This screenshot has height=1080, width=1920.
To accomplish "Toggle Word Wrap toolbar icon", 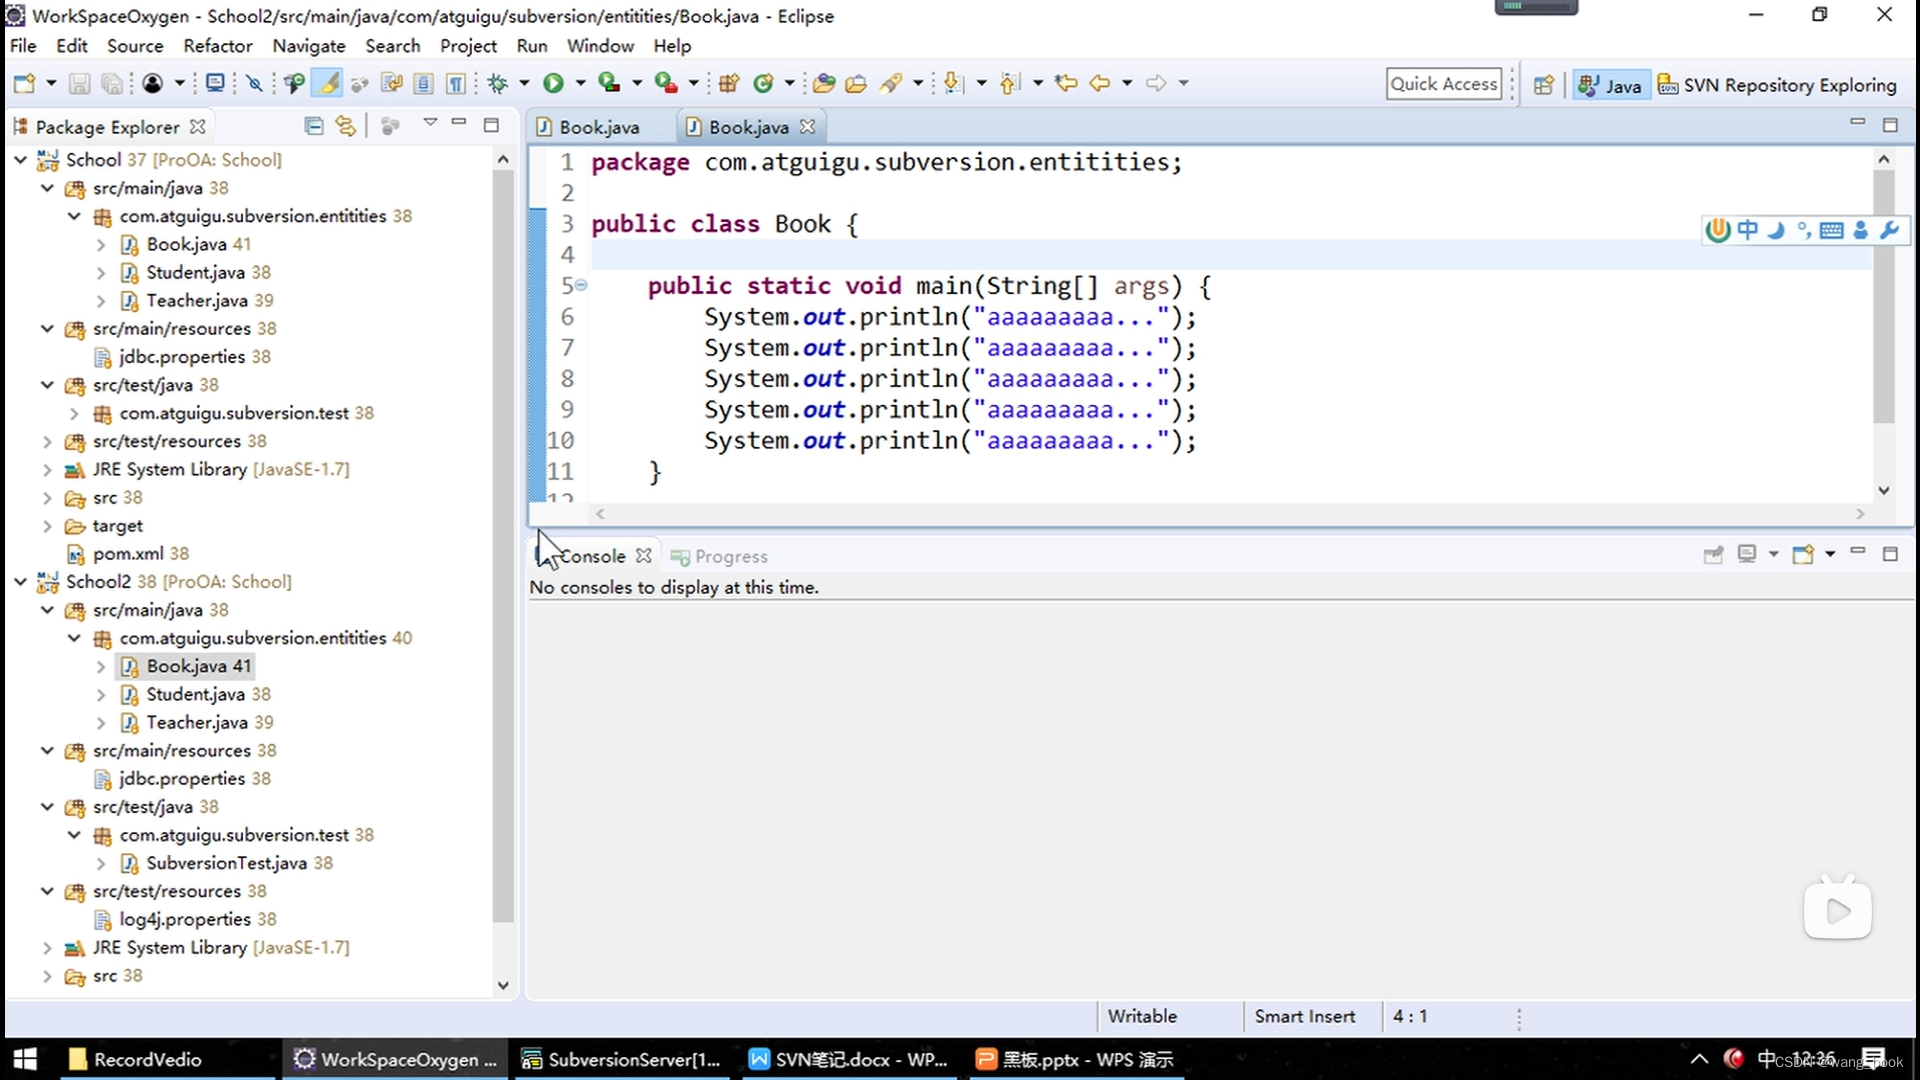I will click(392, 84).
